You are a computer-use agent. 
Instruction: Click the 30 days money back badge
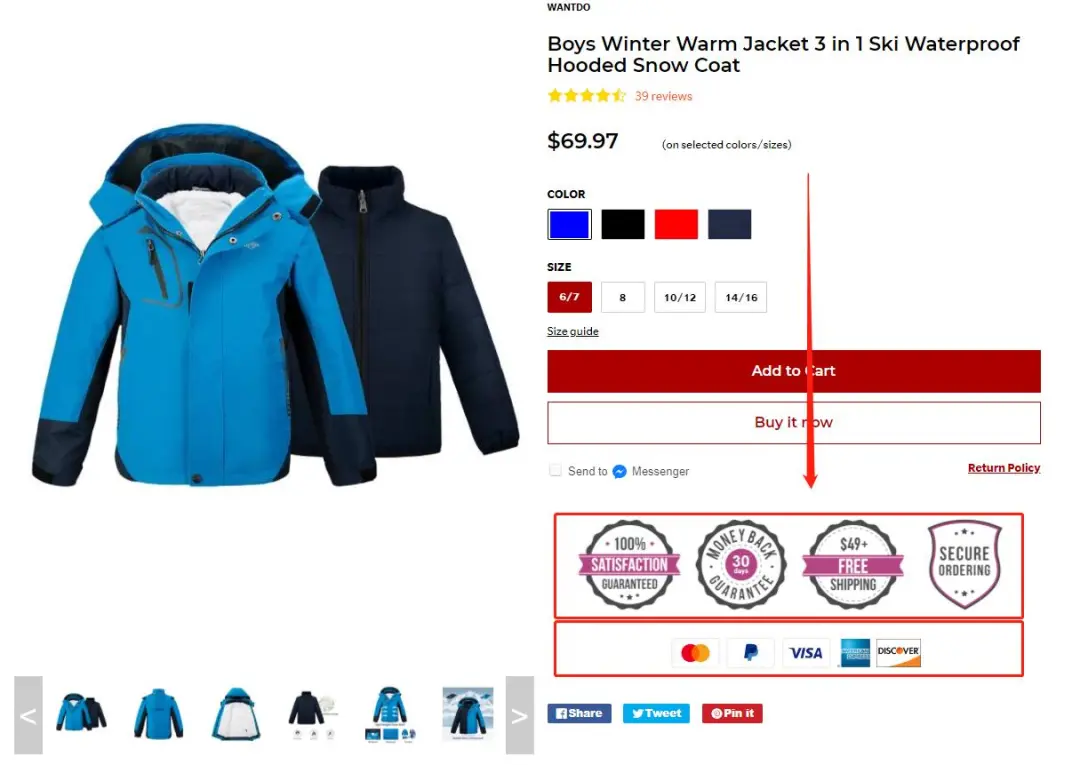741,564
